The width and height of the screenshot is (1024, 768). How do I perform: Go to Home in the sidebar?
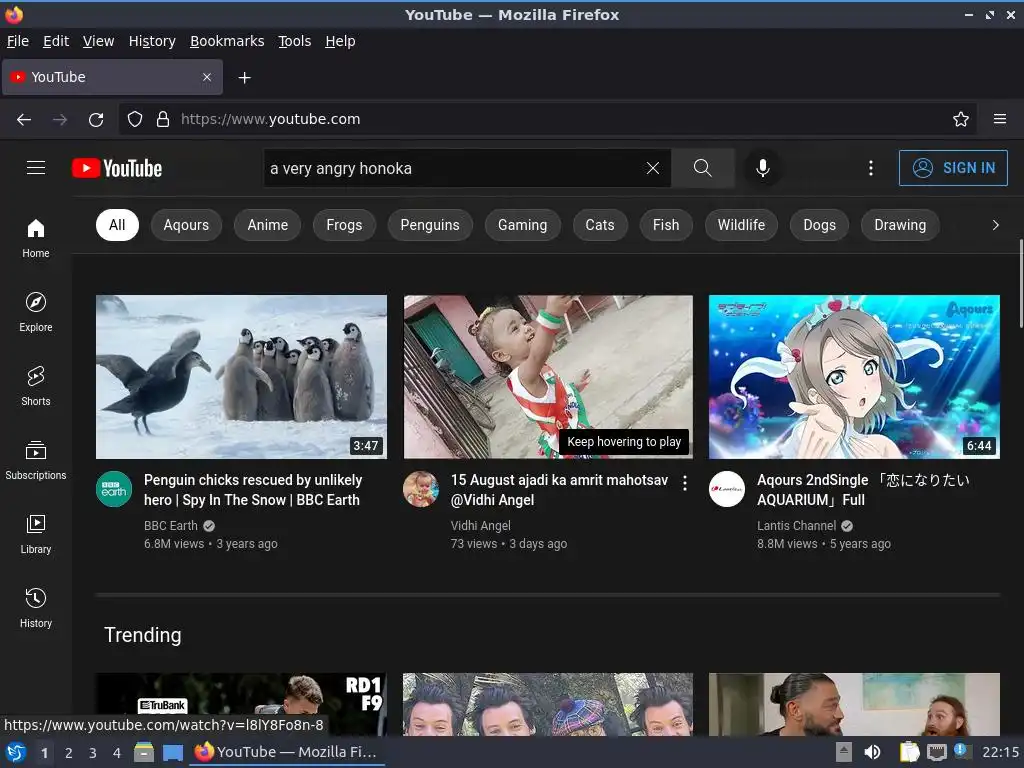click(x=36, y=238)
